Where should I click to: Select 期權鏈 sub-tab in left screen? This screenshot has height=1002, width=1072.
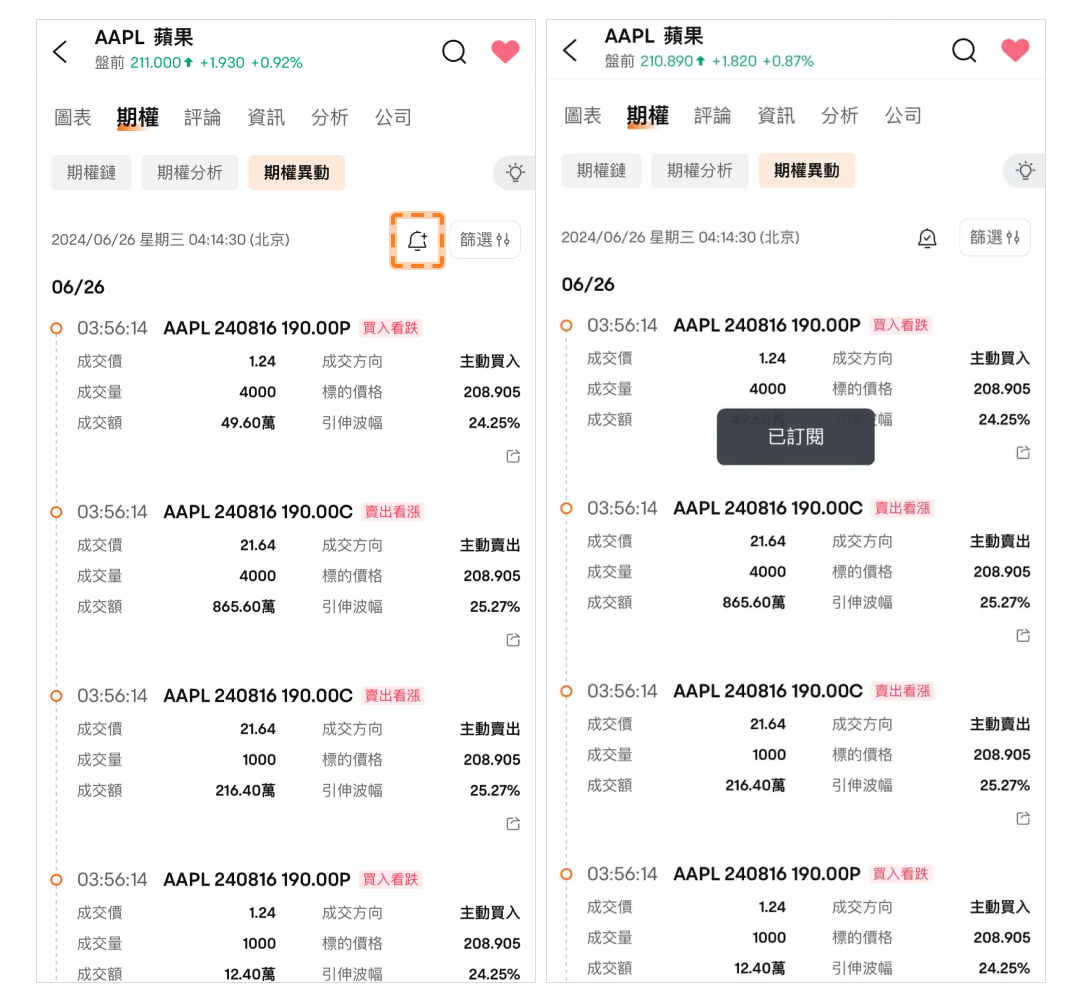(x=92, y=172)
